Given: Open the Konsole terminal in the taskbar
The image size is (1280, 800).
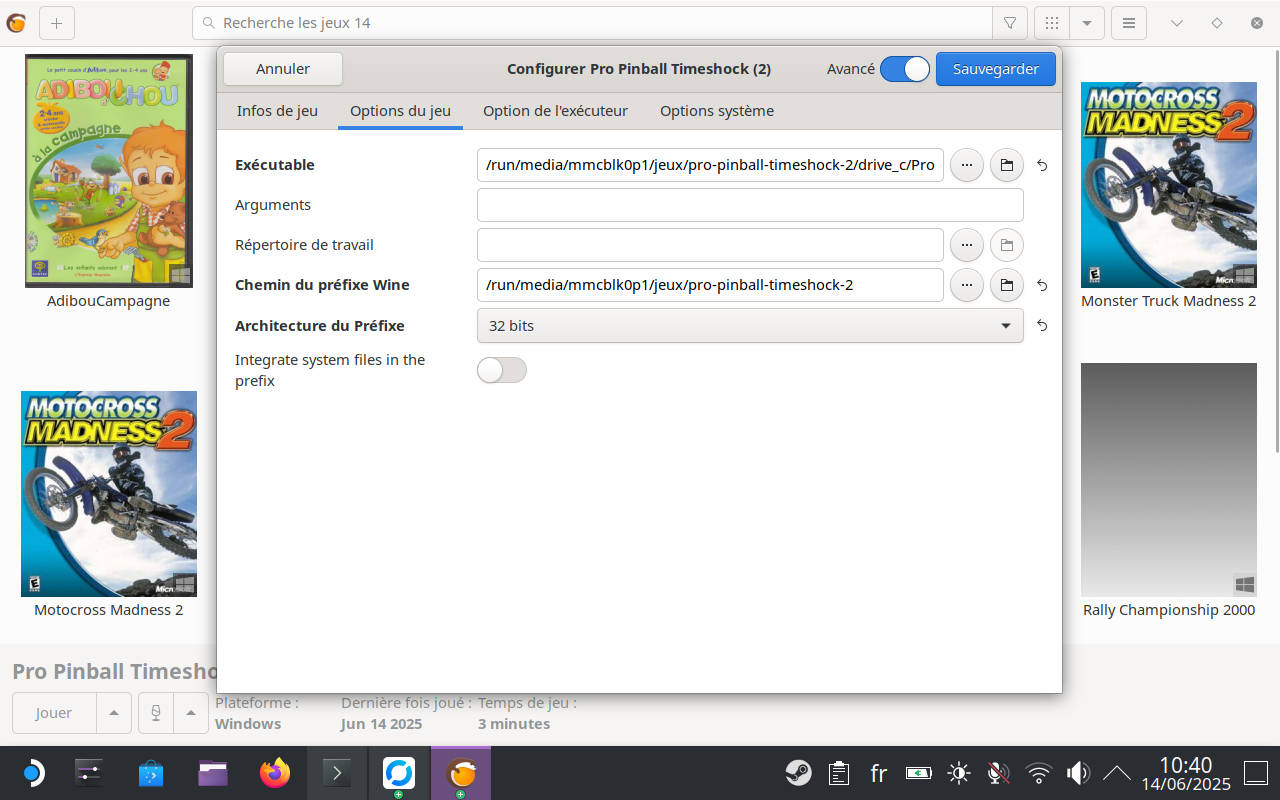Looking at the screenshot, I should [336, 773].
